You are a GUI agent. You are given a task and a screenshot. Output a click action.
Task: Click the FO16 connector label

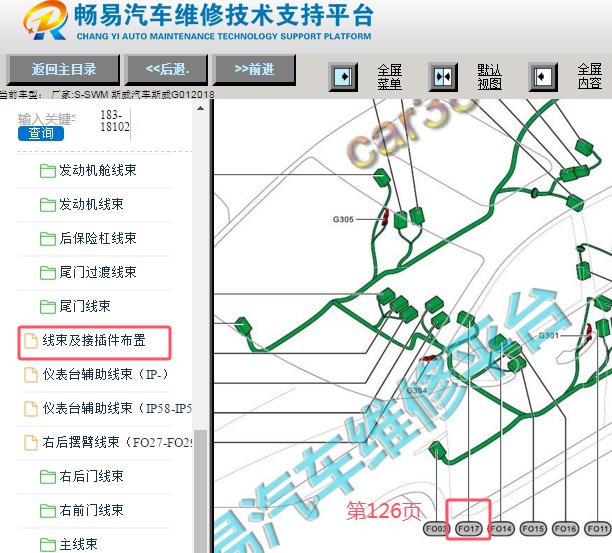[565, 529]
